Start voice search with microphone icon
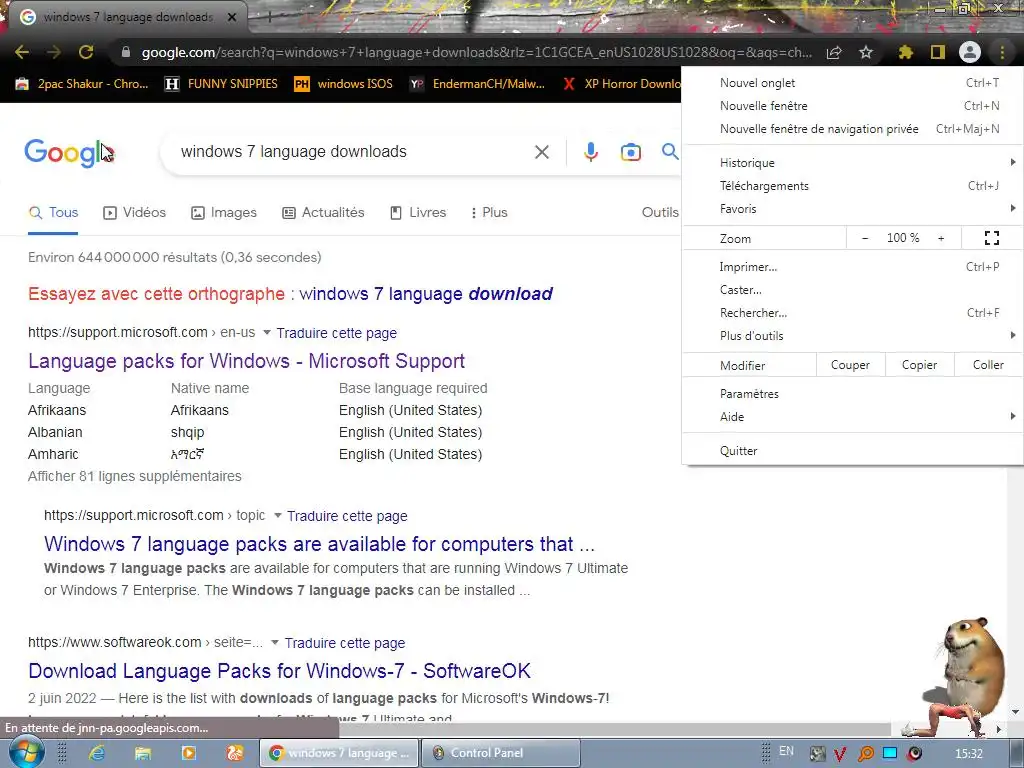The width and height of the screenshot is (1024, 768). pyautogui.click(x=590, y=152)
